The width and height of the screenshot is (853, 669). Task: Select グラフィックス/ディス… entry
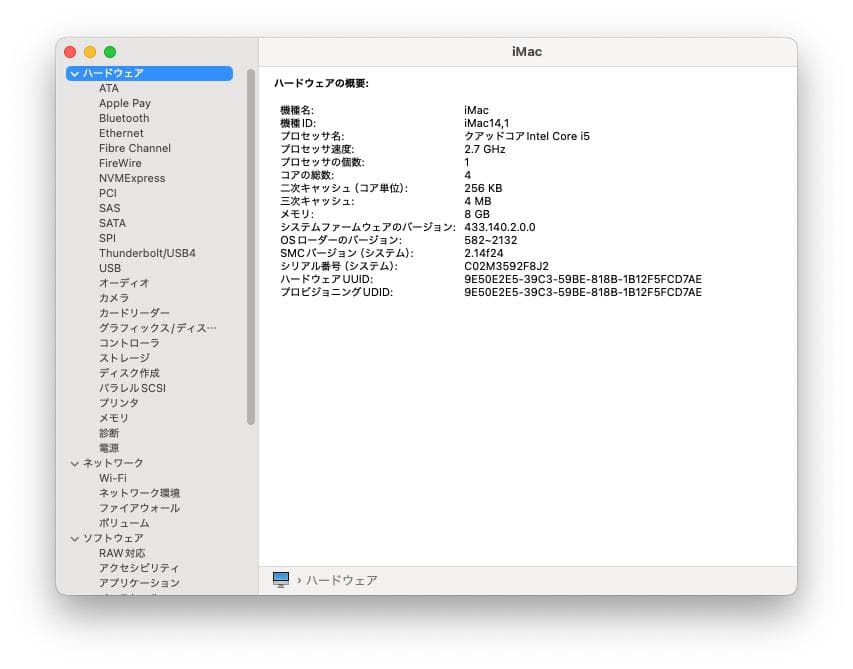(157, 328)
